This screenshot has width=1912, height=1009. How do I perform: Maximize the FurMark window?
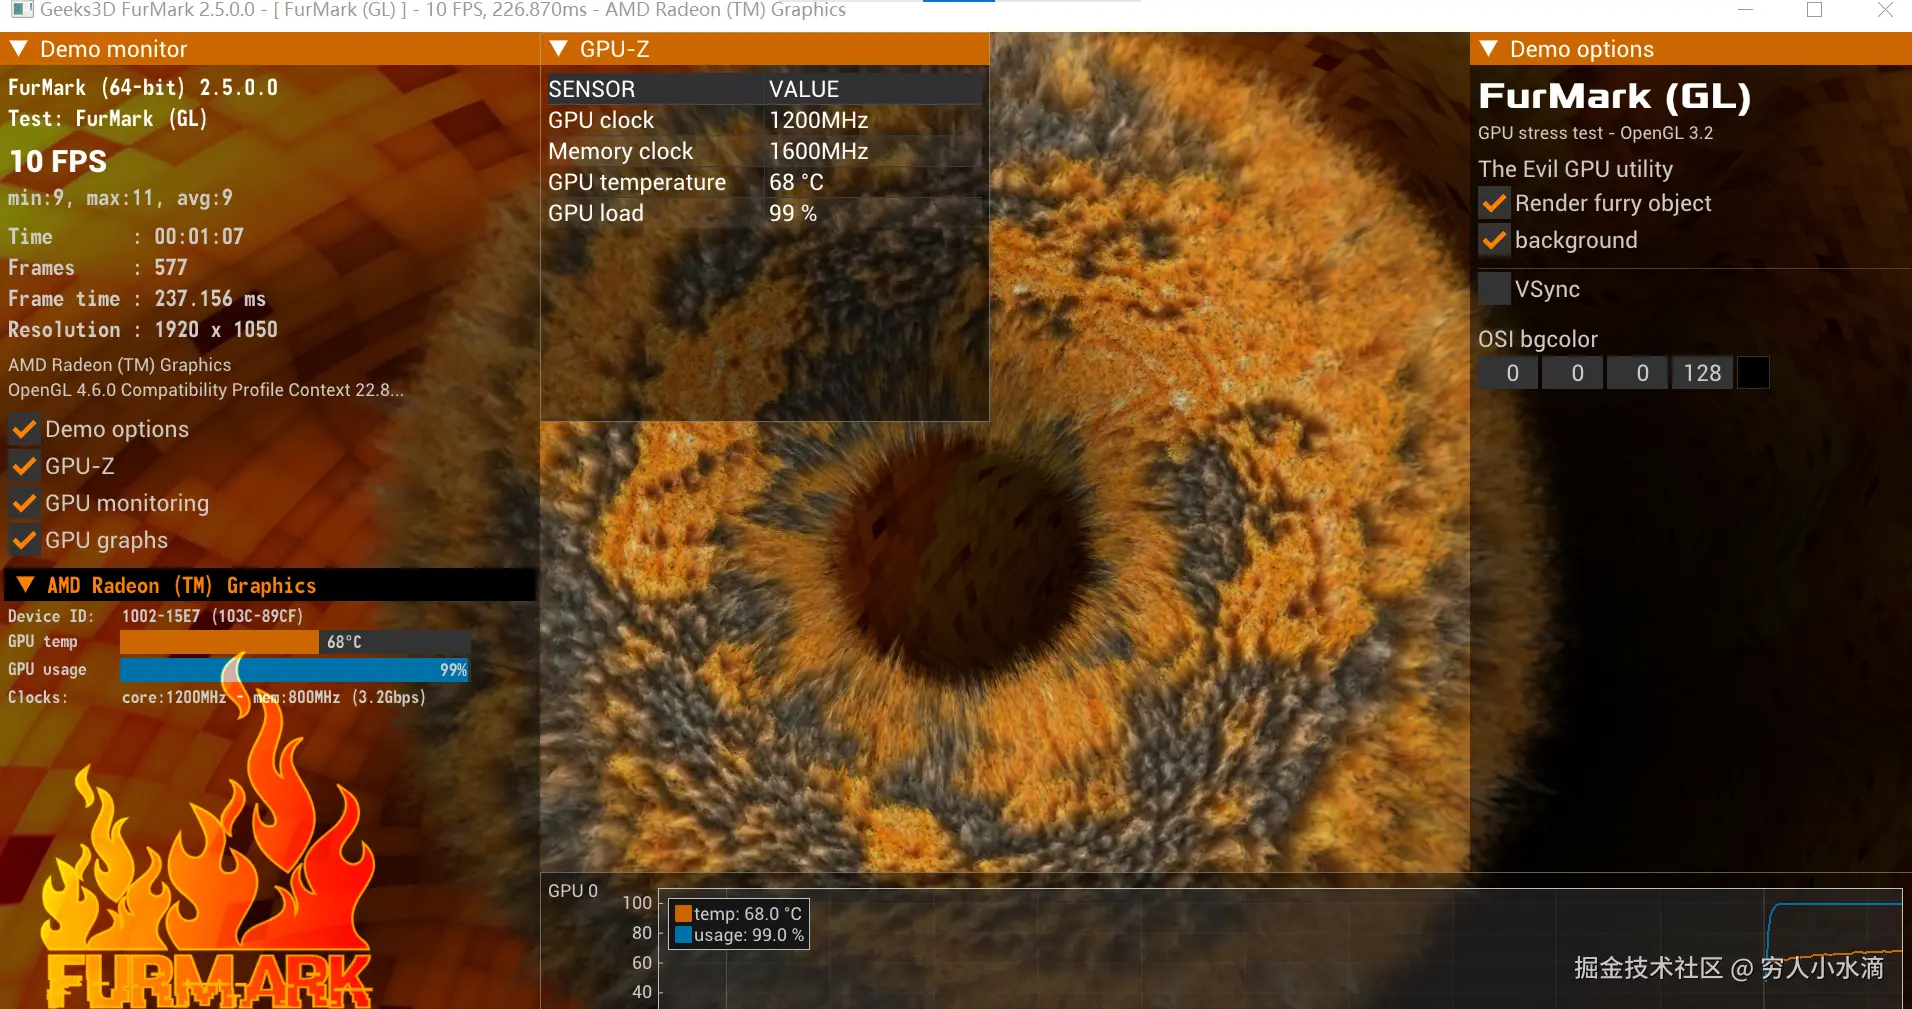1815,10
